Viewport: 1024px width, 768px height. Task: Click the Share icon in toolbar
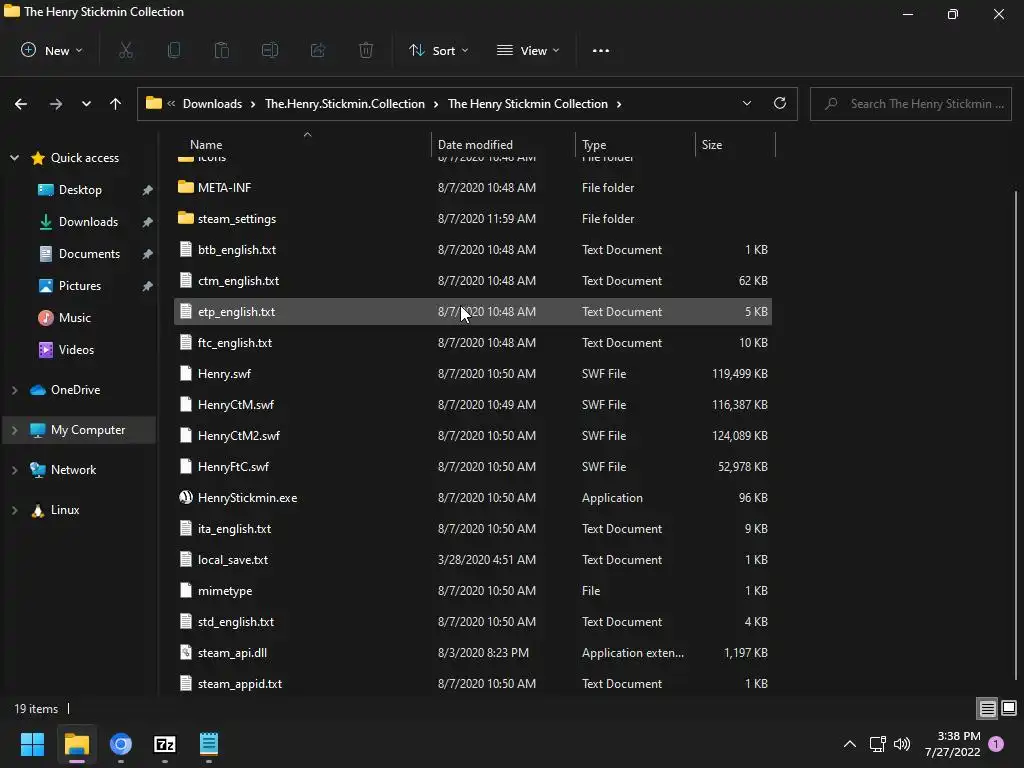click(318, 50)
